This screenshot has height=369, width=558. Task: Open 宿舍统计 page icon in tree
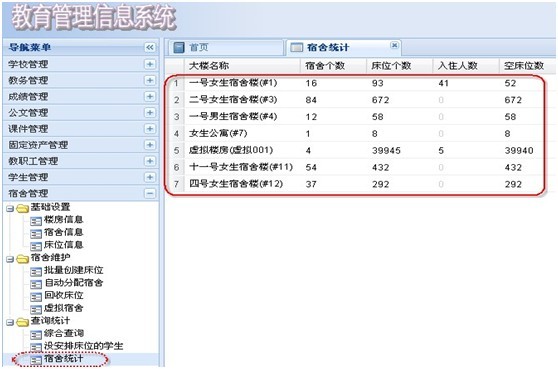[36, 360]
